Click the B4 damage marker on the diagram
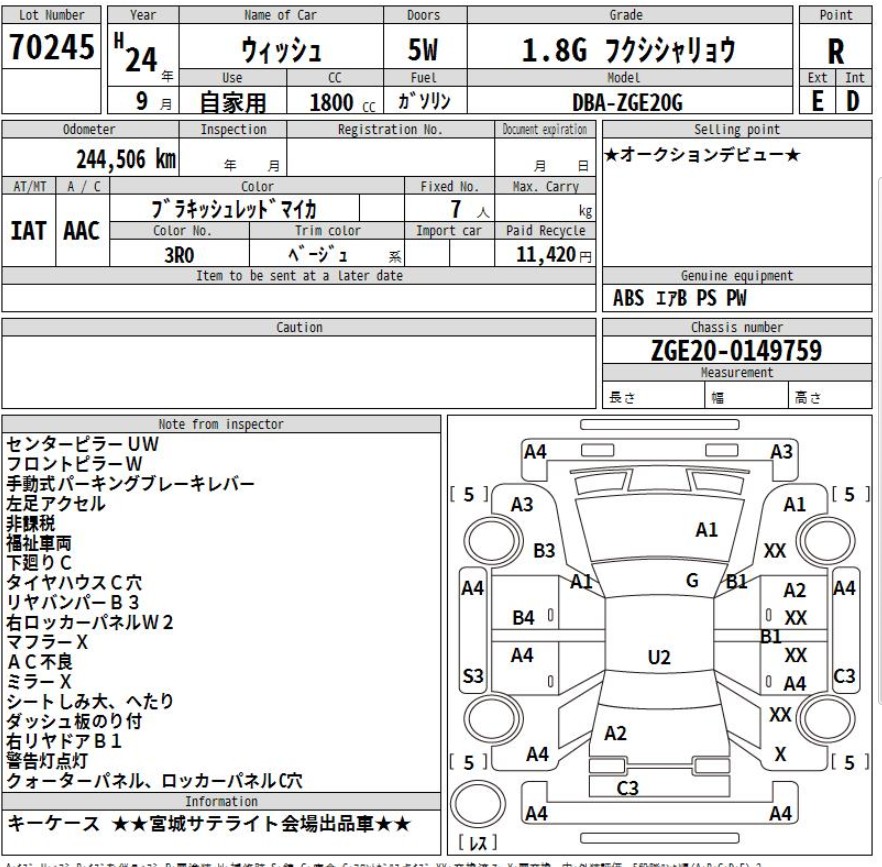882x867 pixels. (x=523, y=619)
